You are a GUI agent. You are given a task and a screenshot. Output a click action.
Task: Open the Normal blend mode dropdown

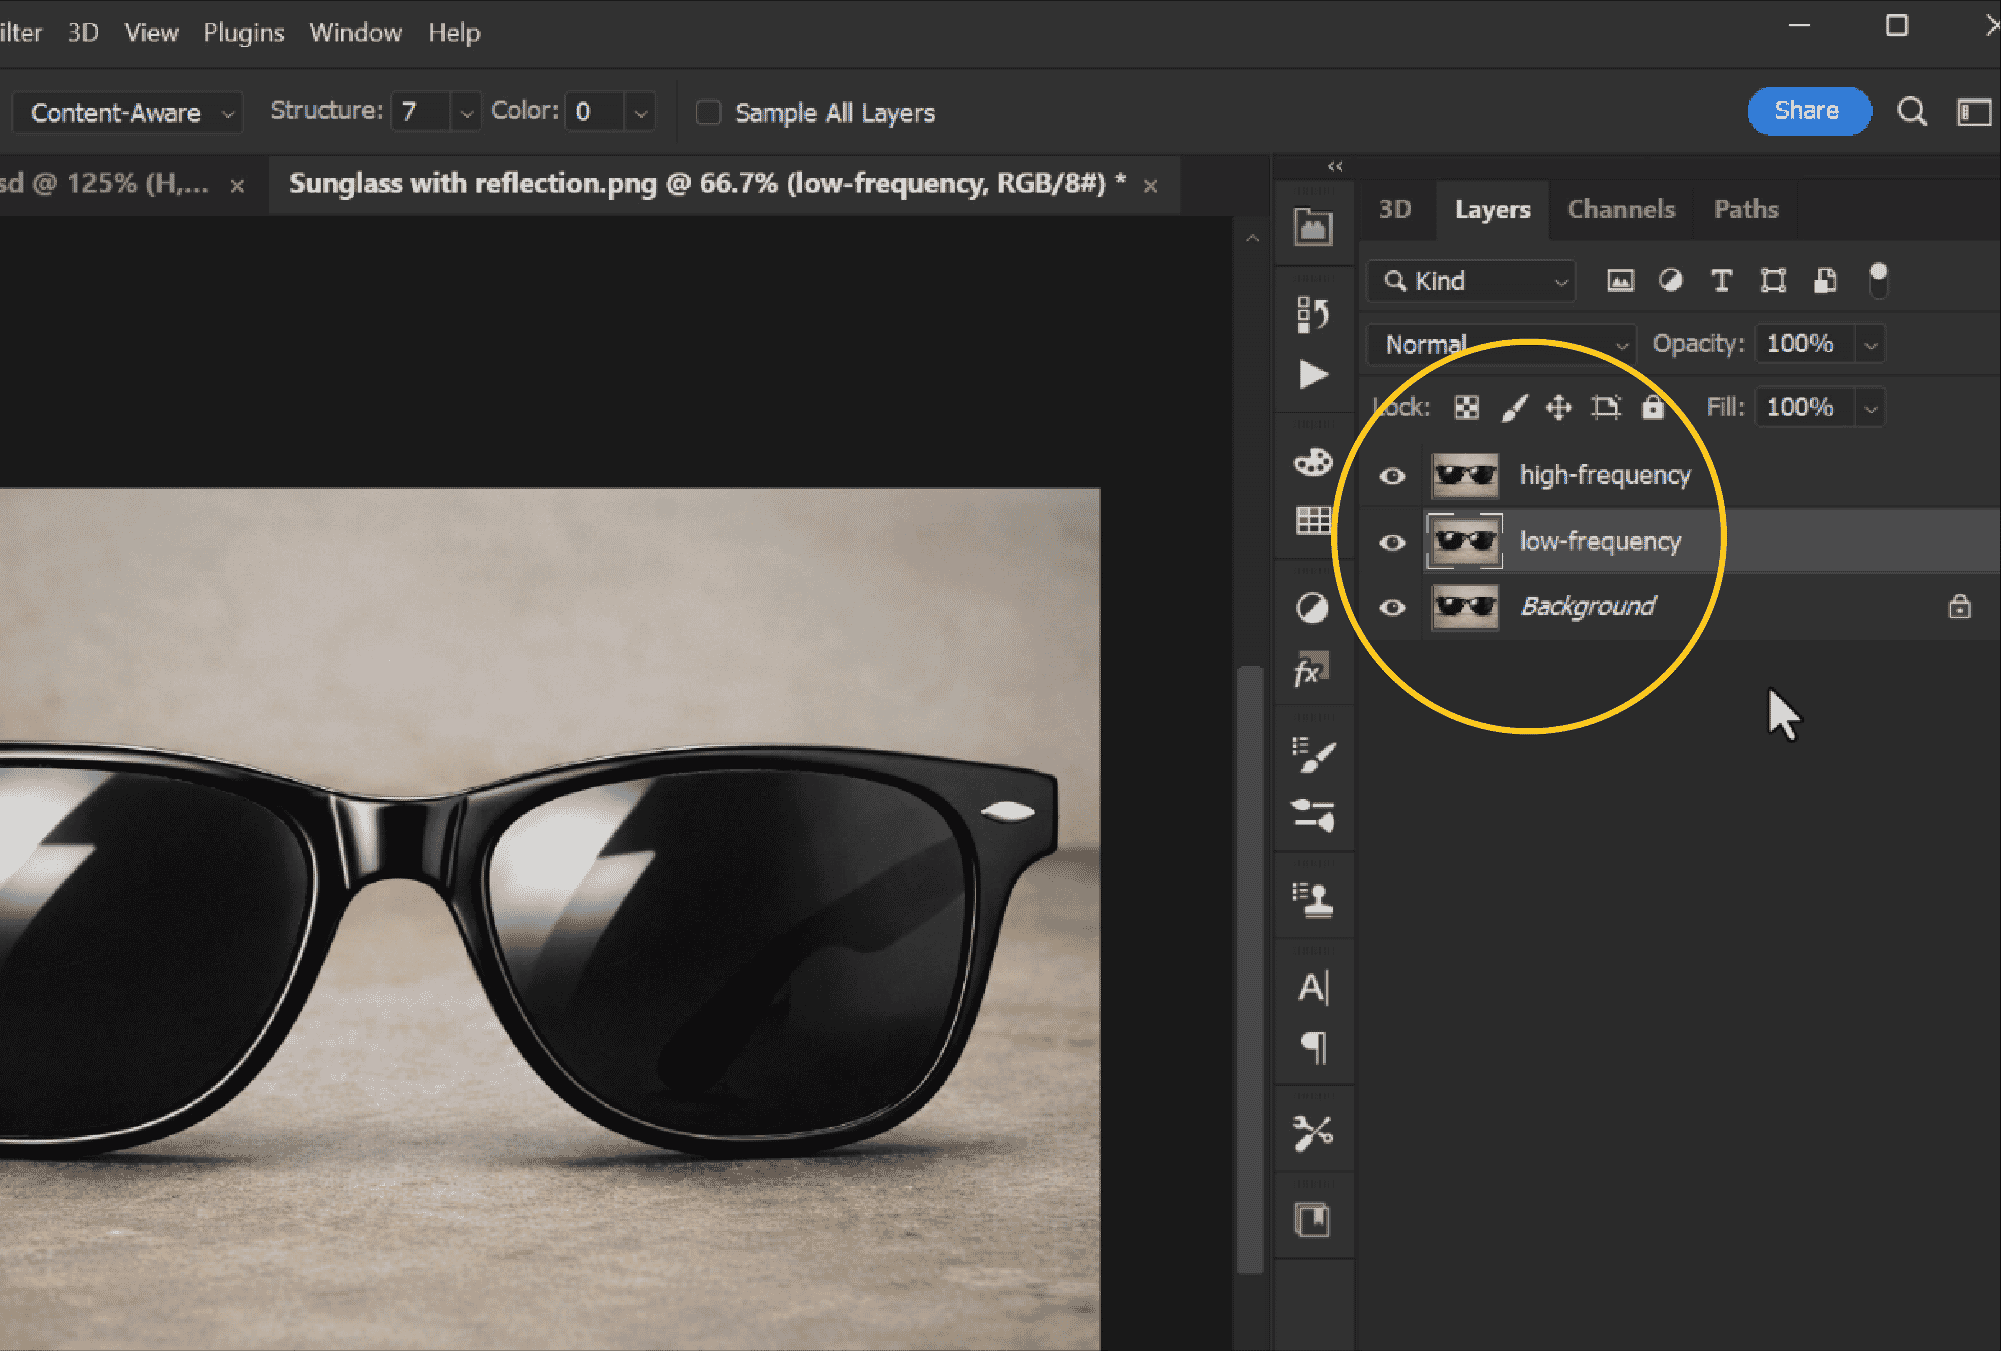pyautogui.click(x=1501, y=345)
